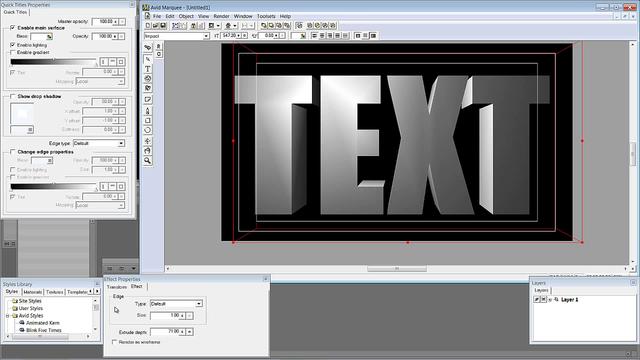
Task: Open the Edge type dropdown in Quick Titles
Action: click(x=99, y=143)
